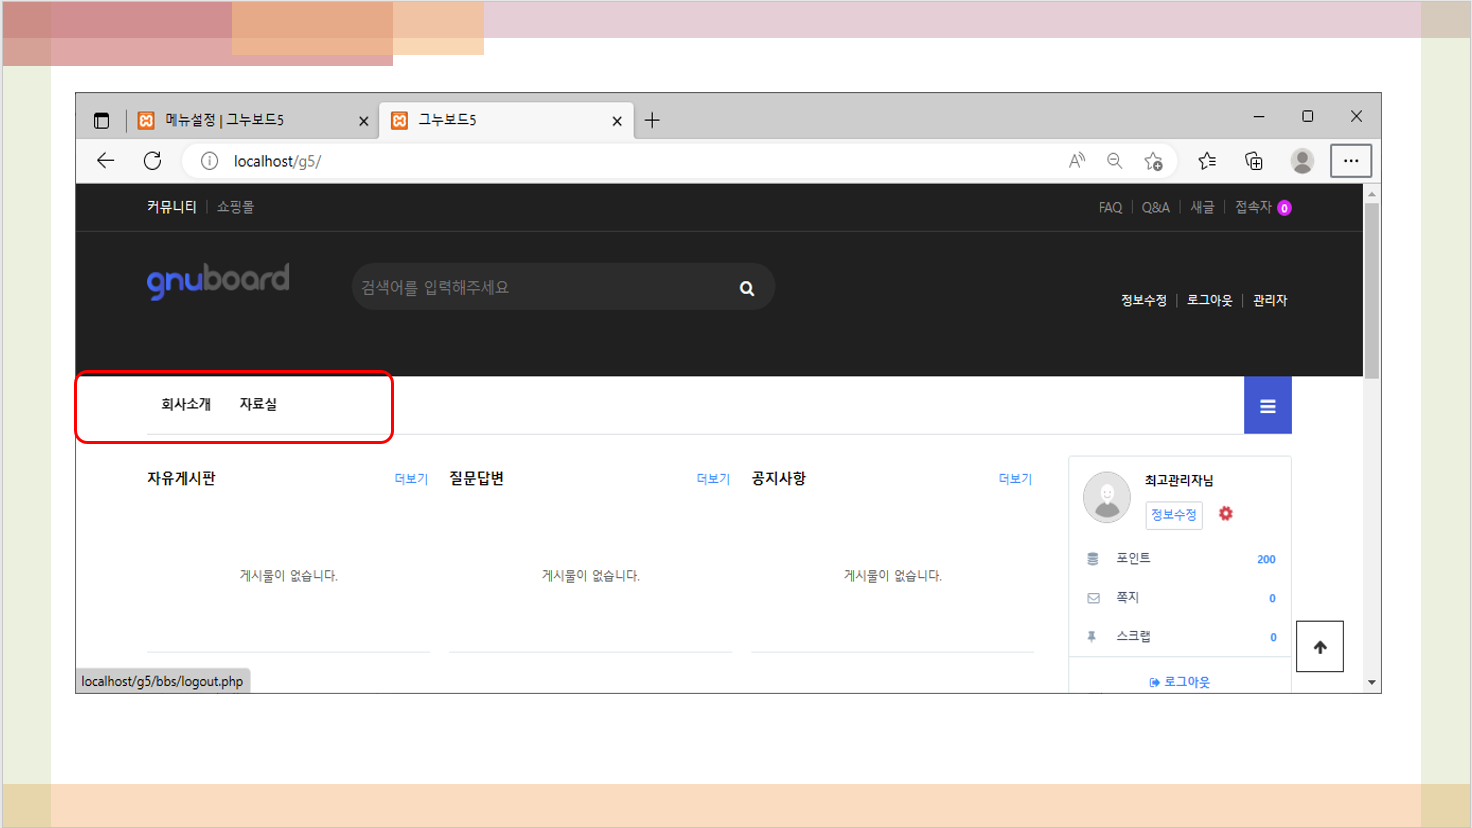This screenshot has height=828, width=1472.
Task: Click the 포인트 database icon
Action: point(1093,559)
